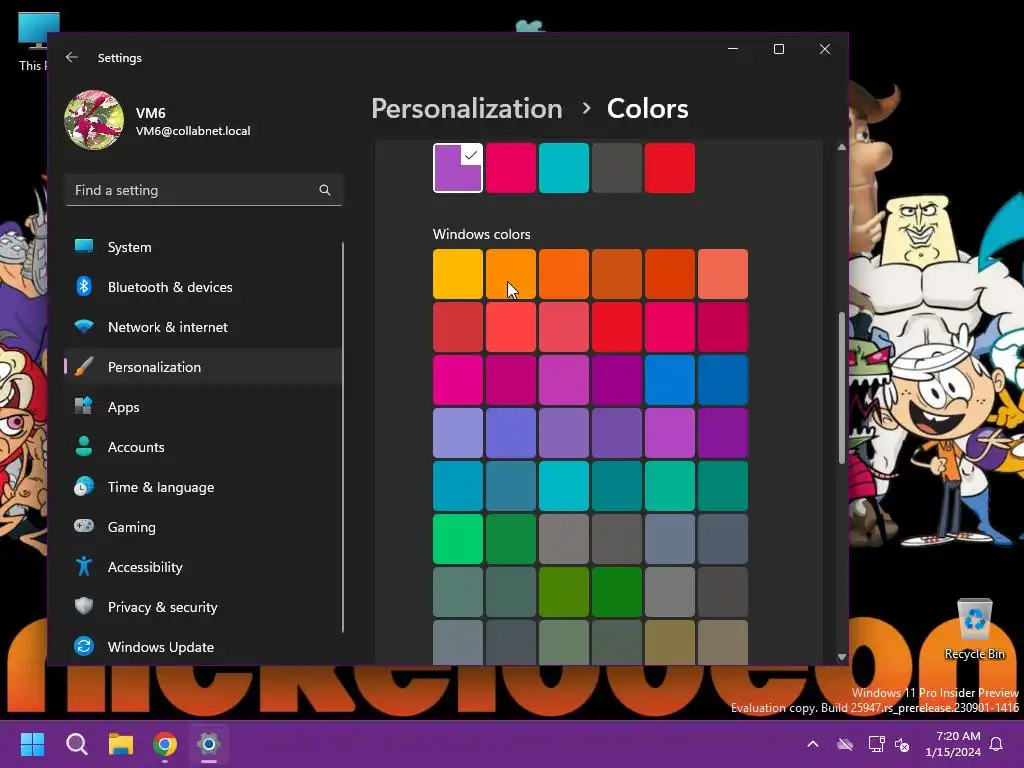Click the Settings gear on taskbar
This screenshot has width=1024, height=768.
[x=209, y=744]
